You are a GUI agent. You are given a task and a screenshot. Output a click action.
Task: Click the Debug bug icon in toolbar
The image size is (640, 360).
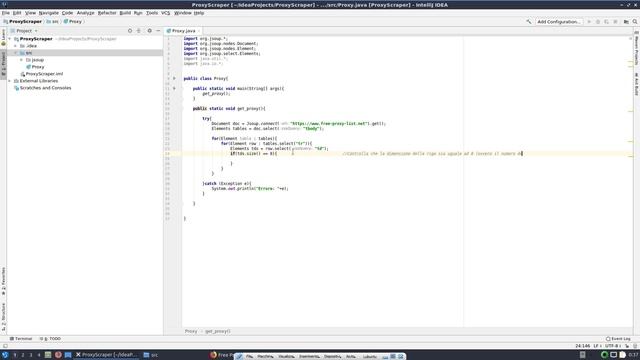tap(598, 22)
